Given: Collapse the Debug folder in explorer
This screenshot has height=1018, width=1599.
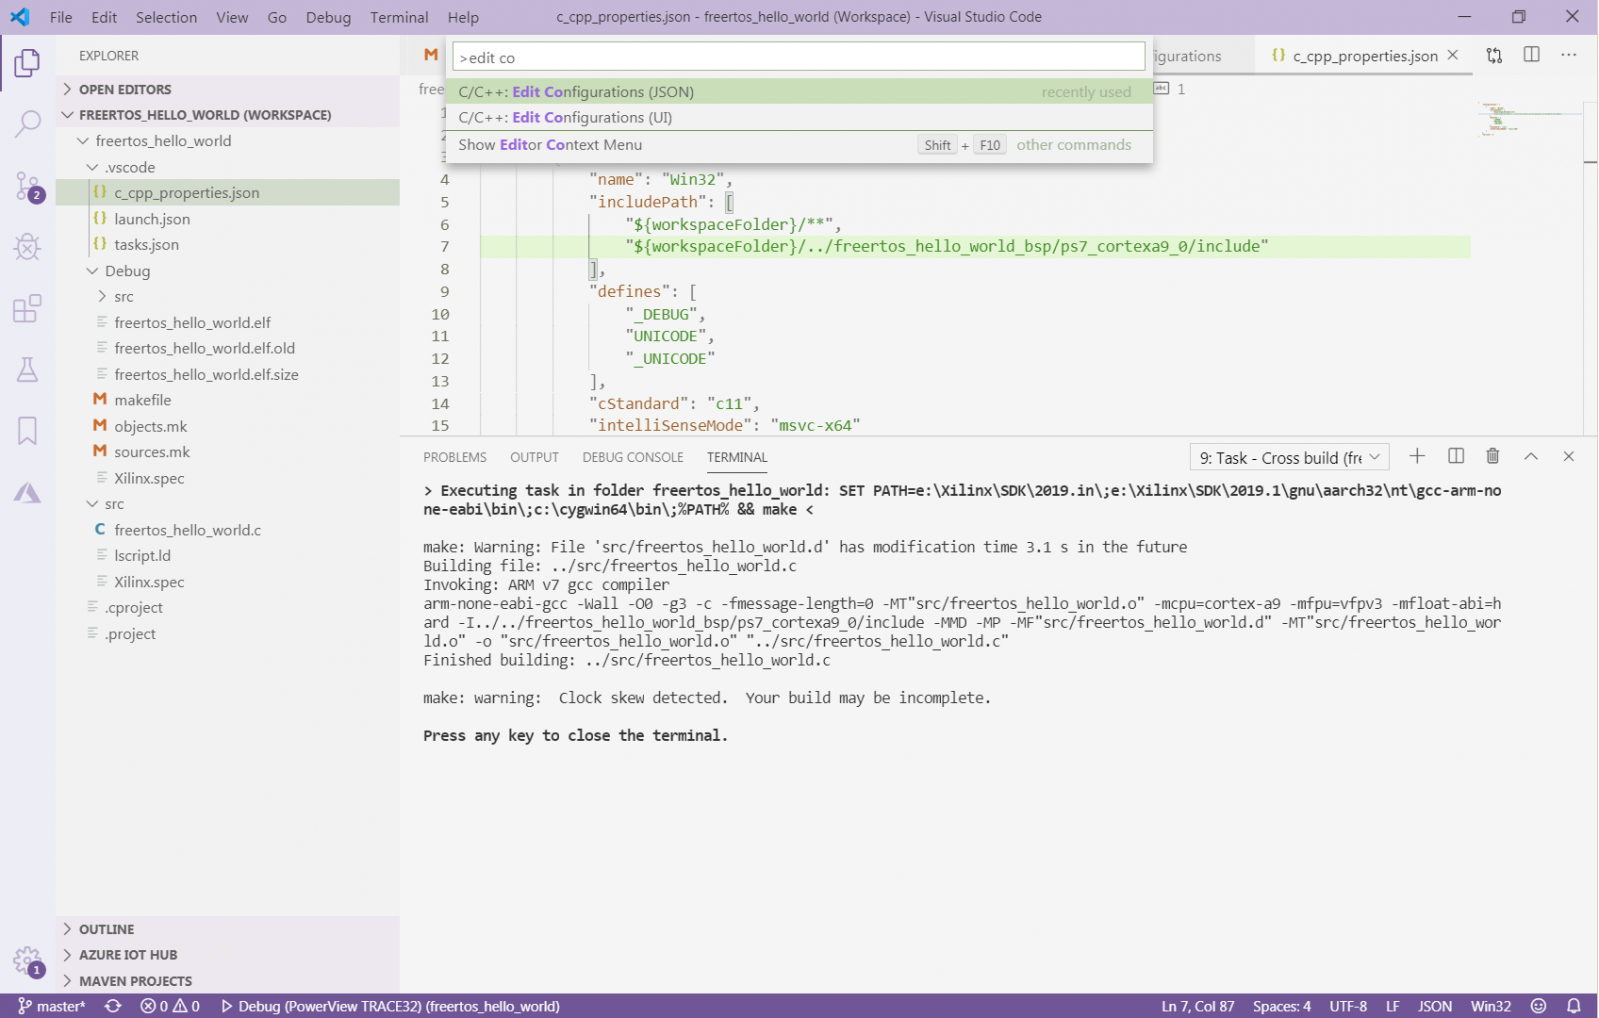Looking at the screenshot, I should click(126, 271).
